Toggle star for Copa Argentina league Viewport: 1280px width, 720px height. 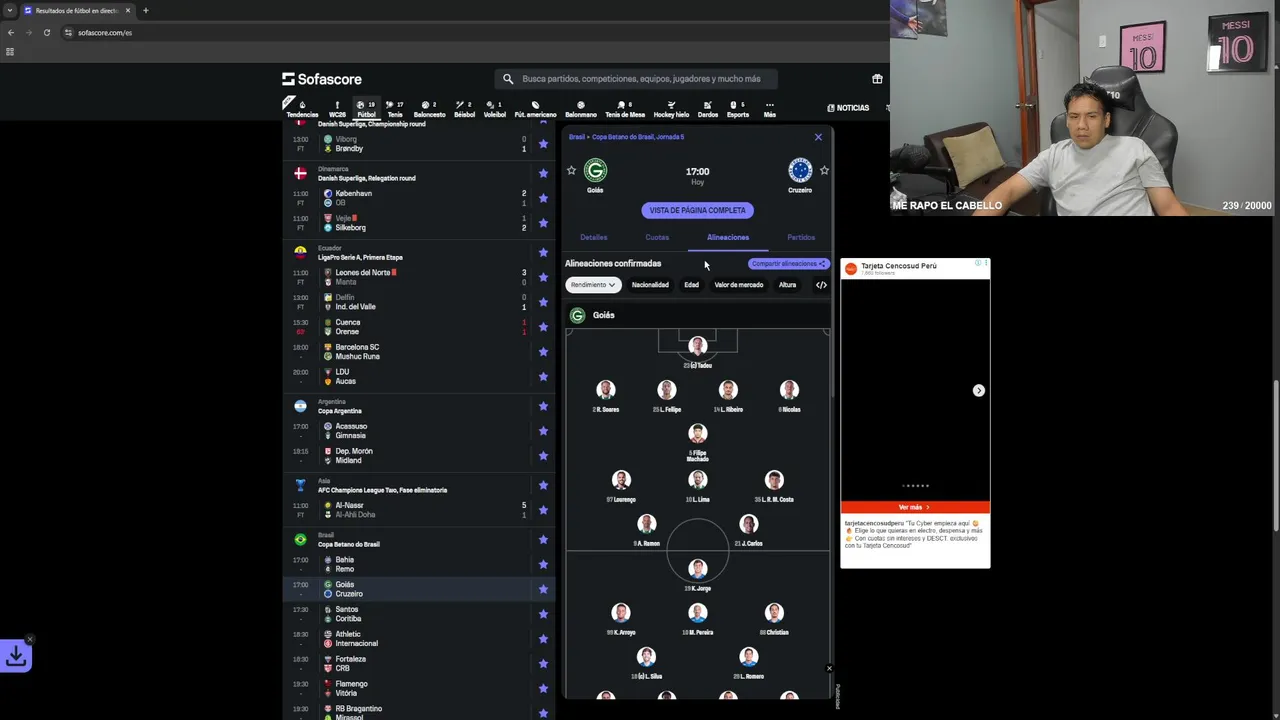[543, 406]
